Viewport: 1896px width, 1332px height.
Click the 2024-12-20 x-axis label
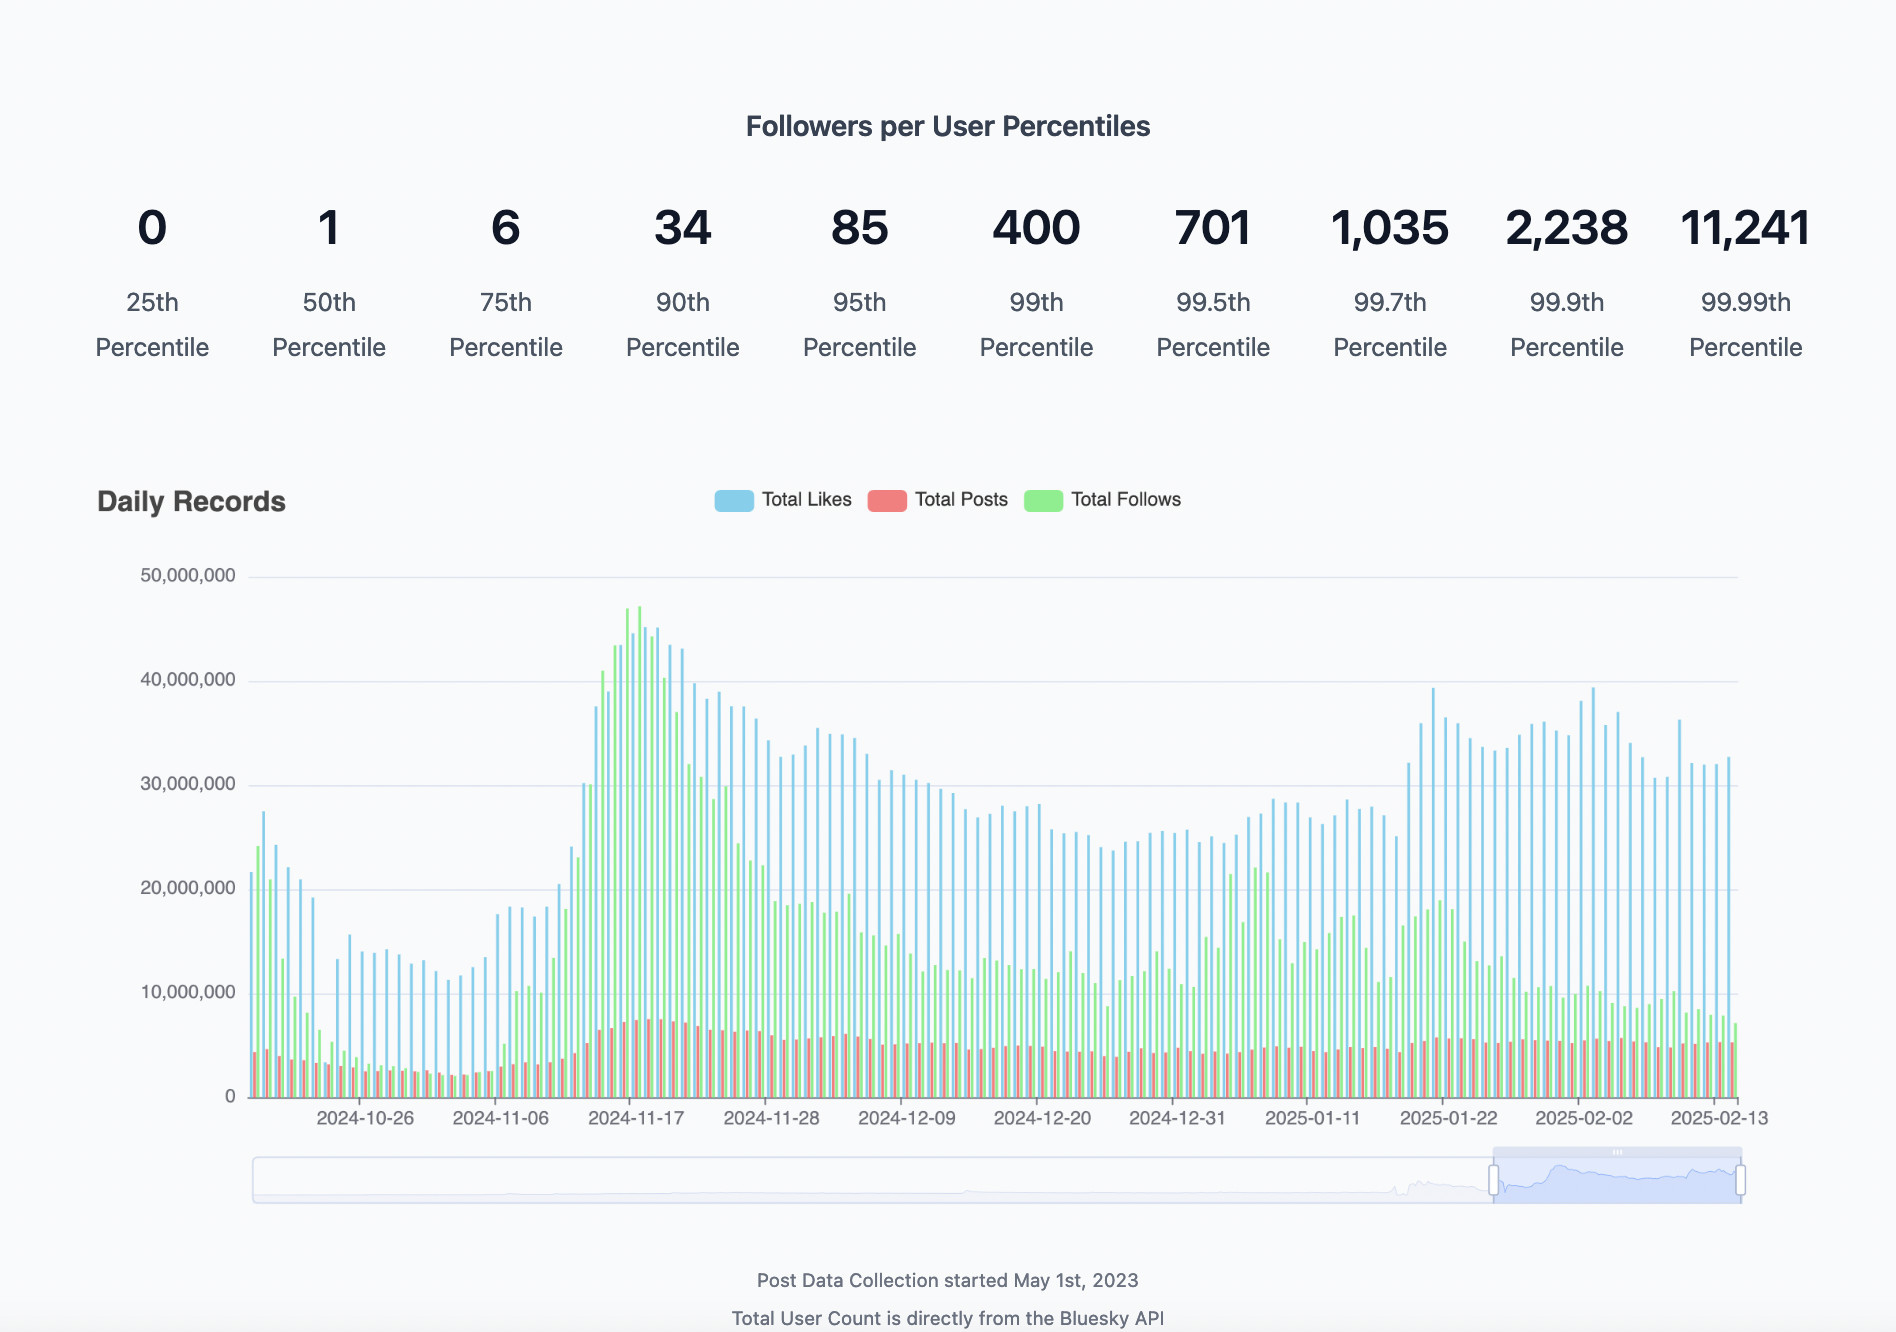[1042, 1118]
